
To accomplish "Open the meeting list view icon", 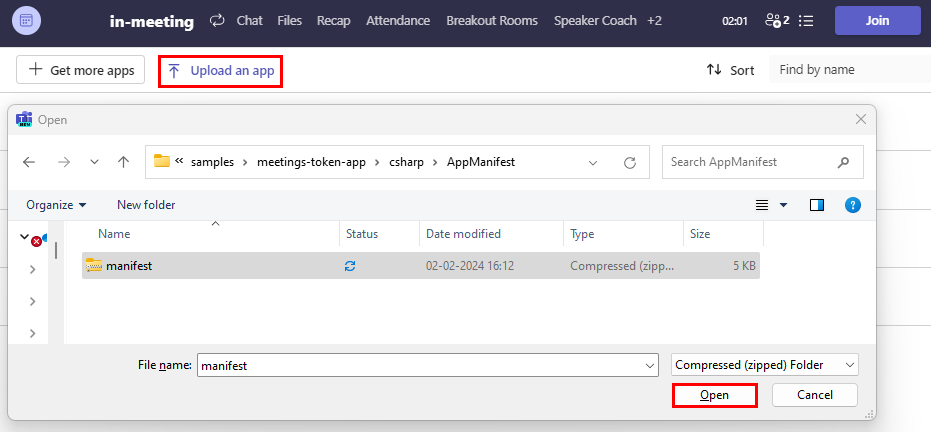I will point(806,21).
